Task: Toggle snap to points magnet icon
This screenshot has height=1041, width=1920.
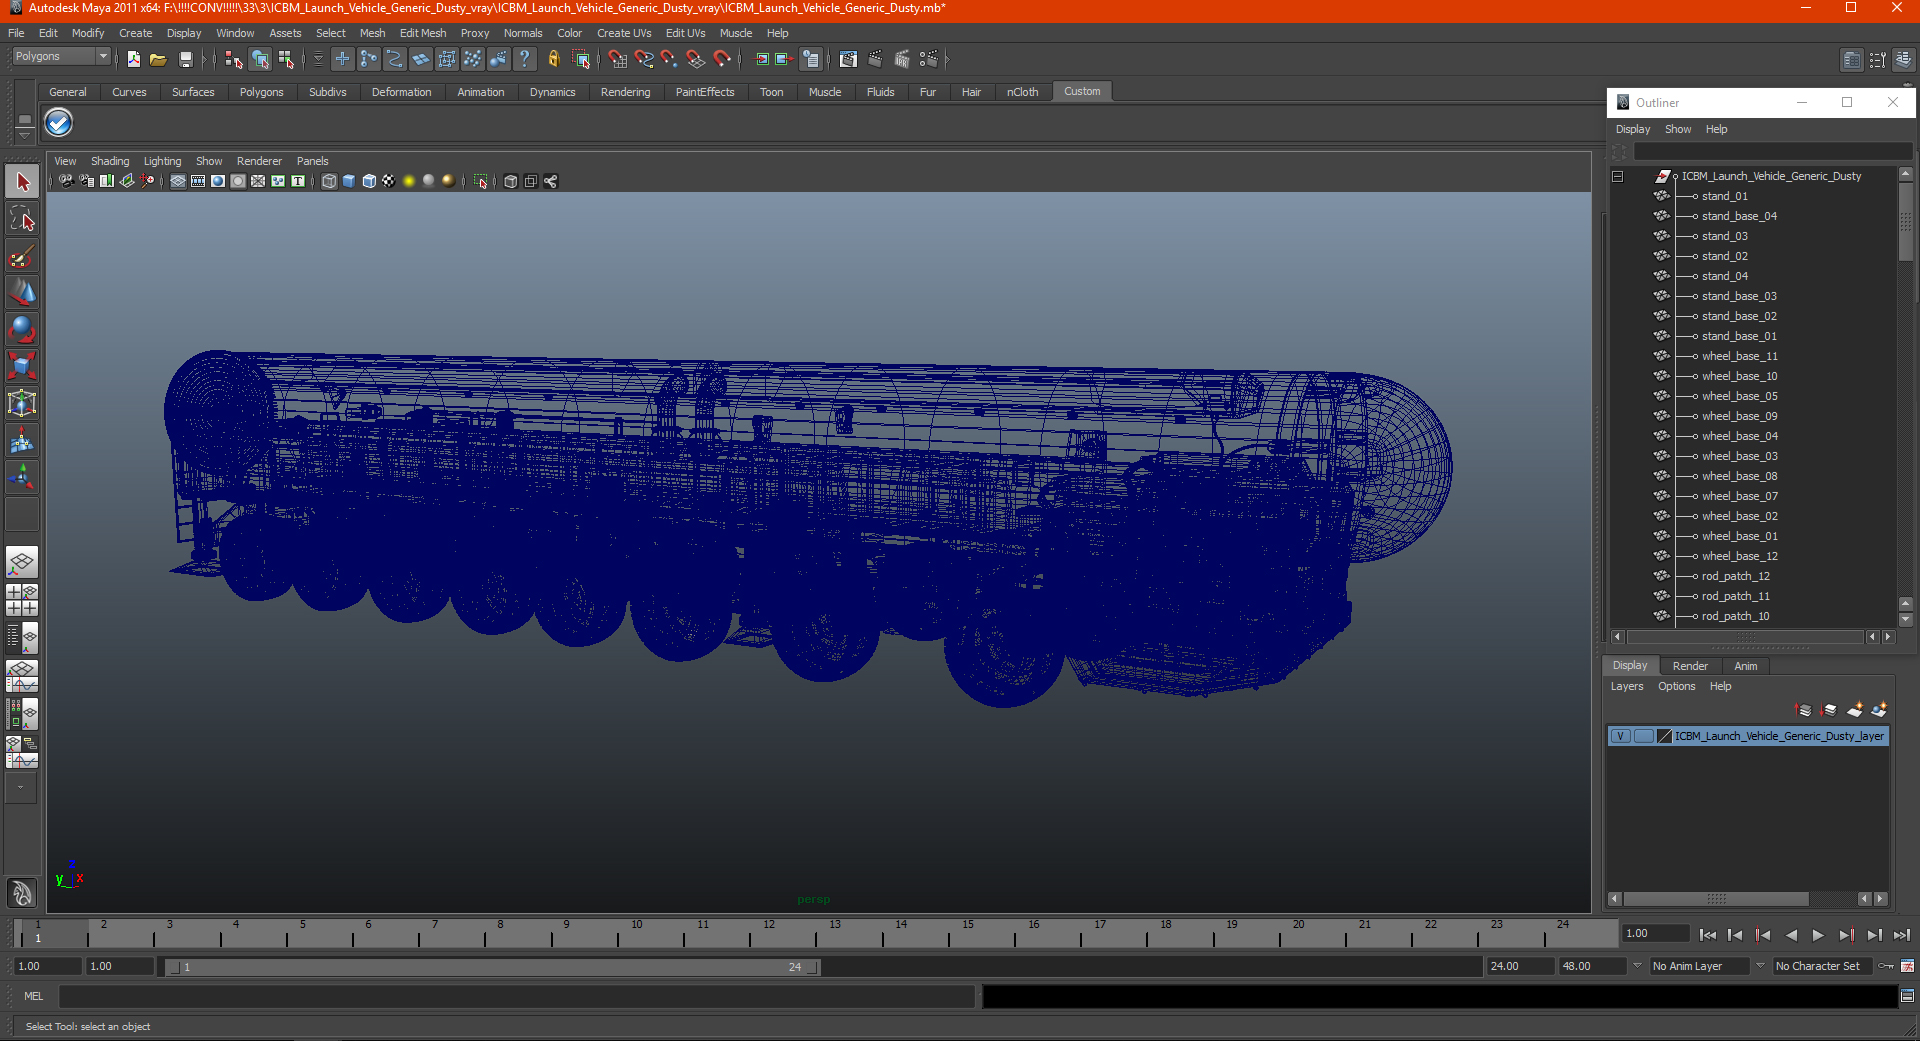Action: [669, 60]
